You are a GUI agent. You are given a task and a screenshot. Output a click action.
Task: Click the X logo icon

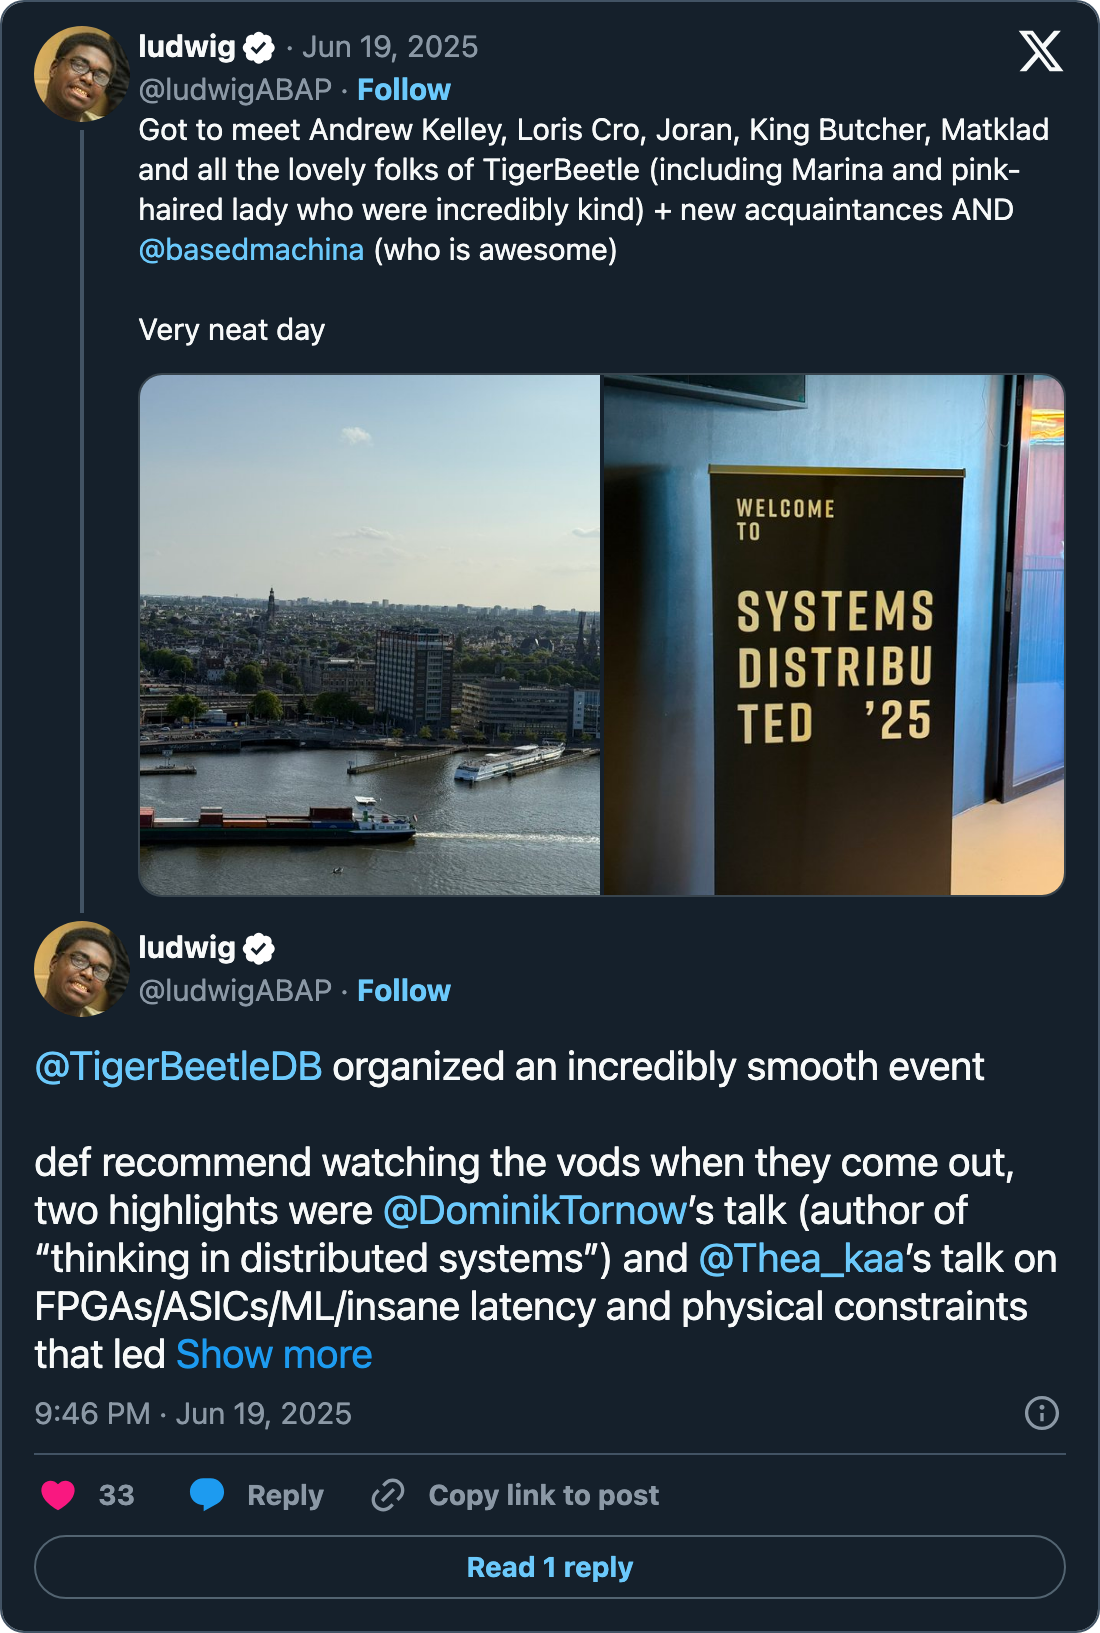(x=1040, y=51)
